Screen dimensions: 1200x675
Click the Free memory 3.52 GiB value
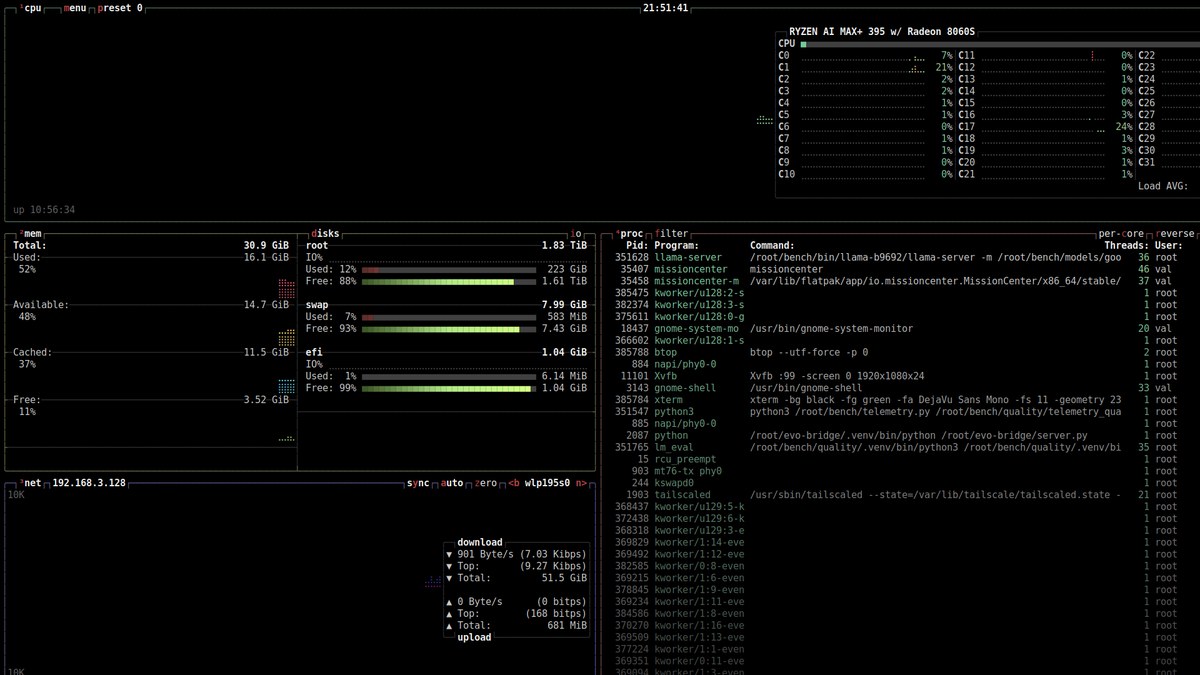tap(266, 400)
